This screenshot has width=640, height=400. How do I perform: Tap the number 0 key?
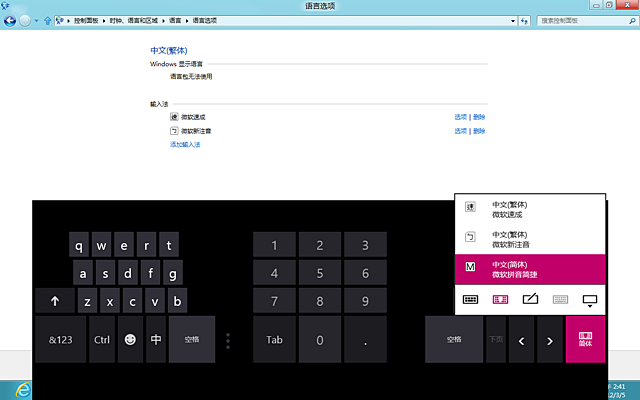tap(320, 339)
